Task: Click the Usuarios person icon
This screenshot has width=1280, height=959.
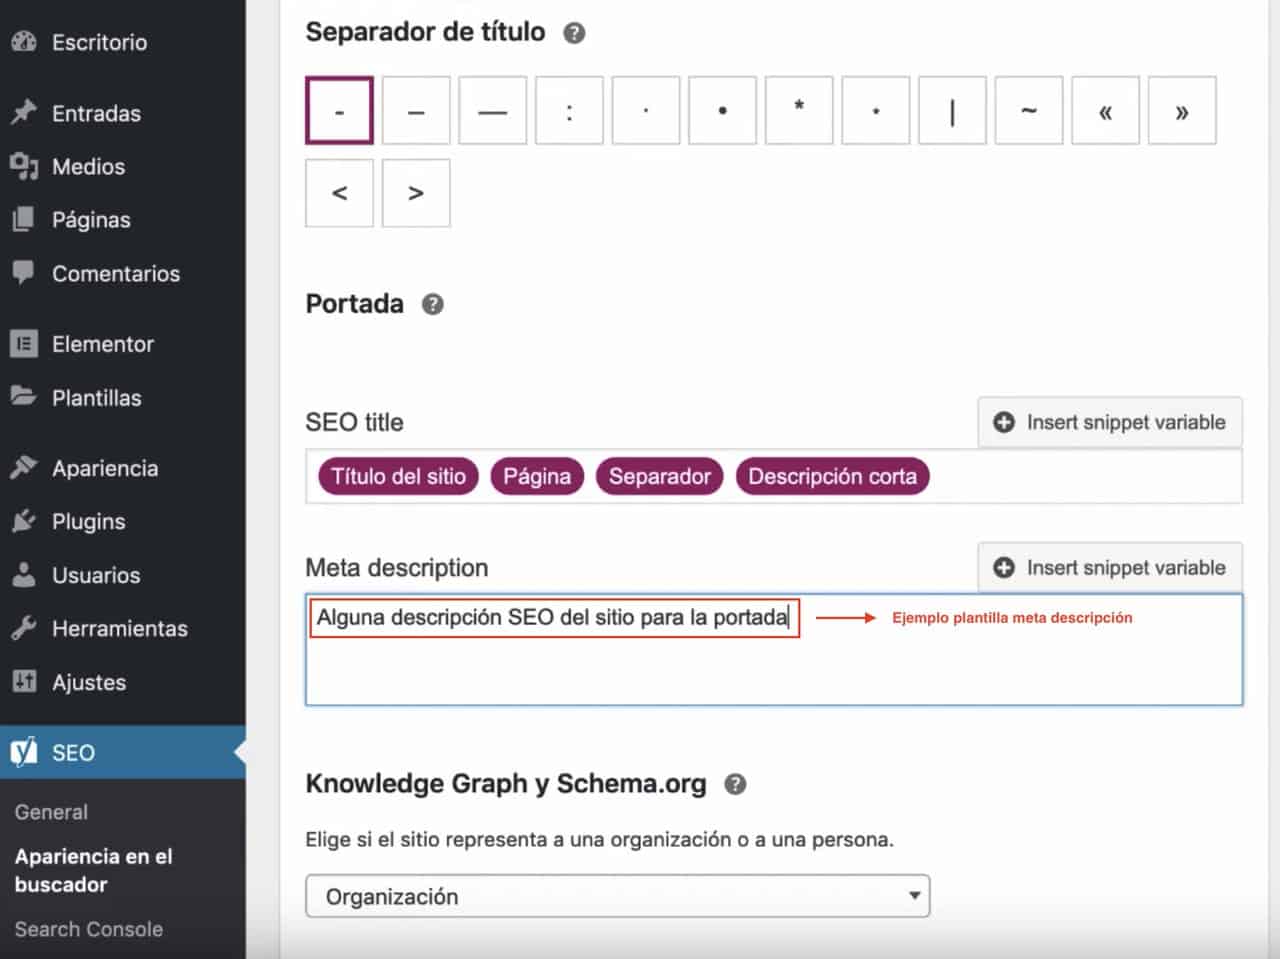Action: click(24, 575)
